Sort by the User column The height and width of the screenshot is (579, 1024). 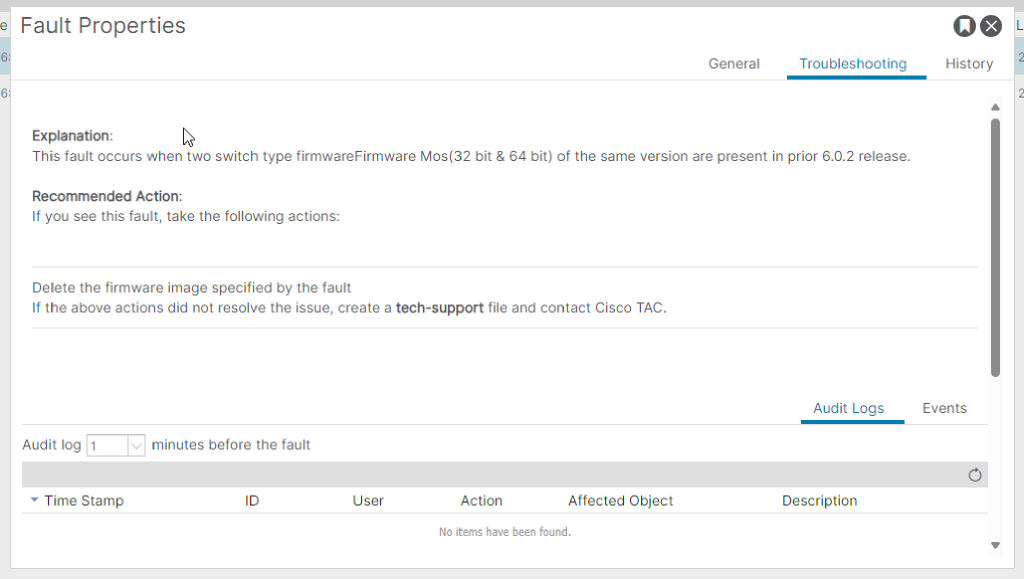pyautogui.click(x=368, y=501)
